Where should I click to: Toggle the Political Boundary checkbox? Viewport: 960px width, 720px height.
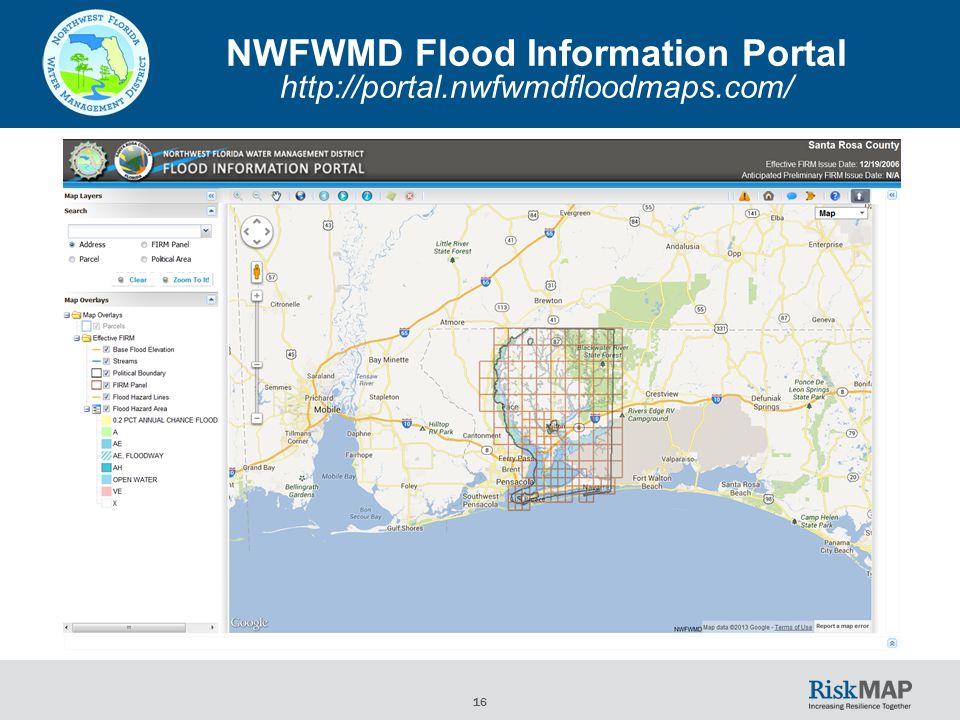point(107,373)
